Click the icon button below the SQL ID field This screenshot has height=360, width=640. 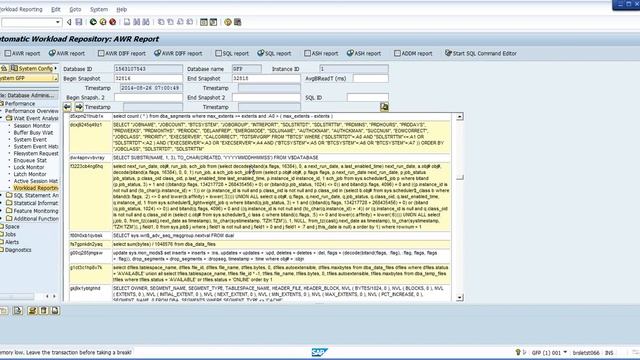pyautogui.click(x=384, y=107)
